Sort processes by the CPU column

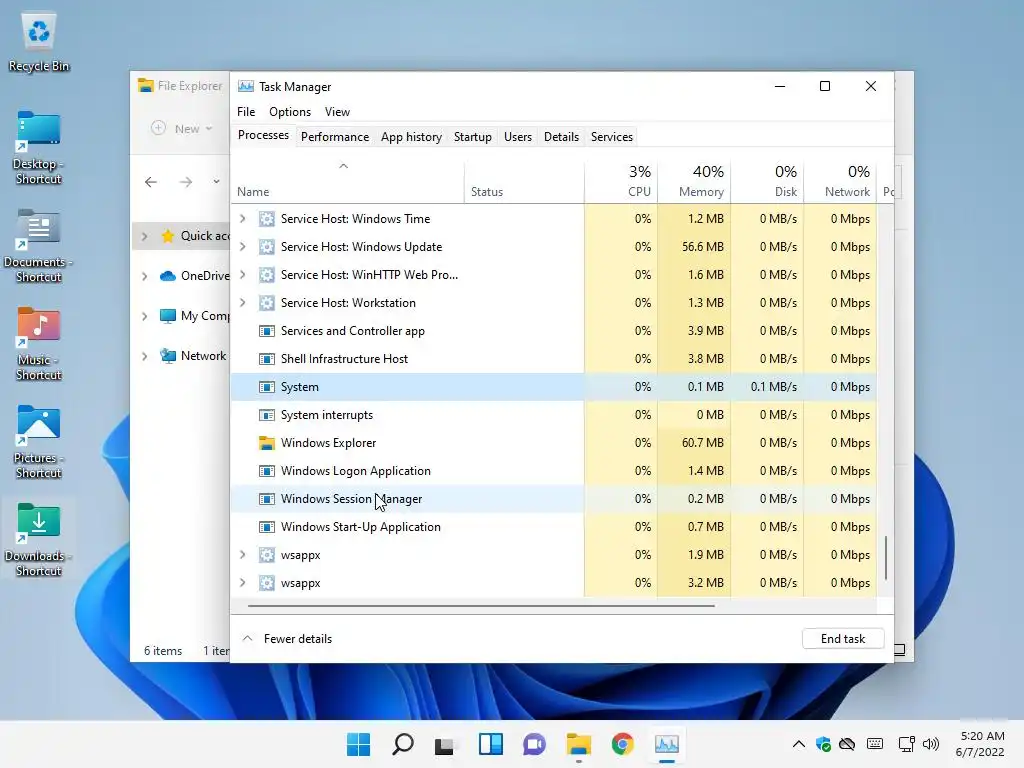621,181
